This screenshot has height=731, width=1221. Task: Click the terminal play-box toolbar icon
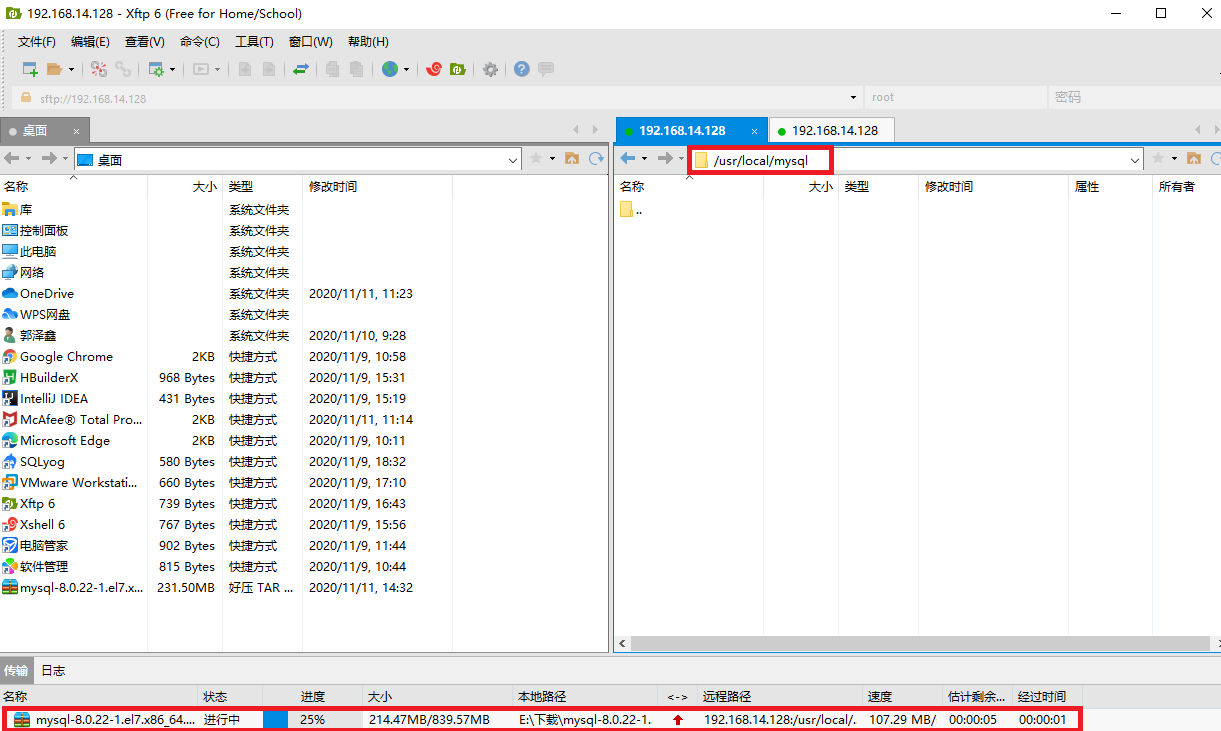tap(201, 69)
